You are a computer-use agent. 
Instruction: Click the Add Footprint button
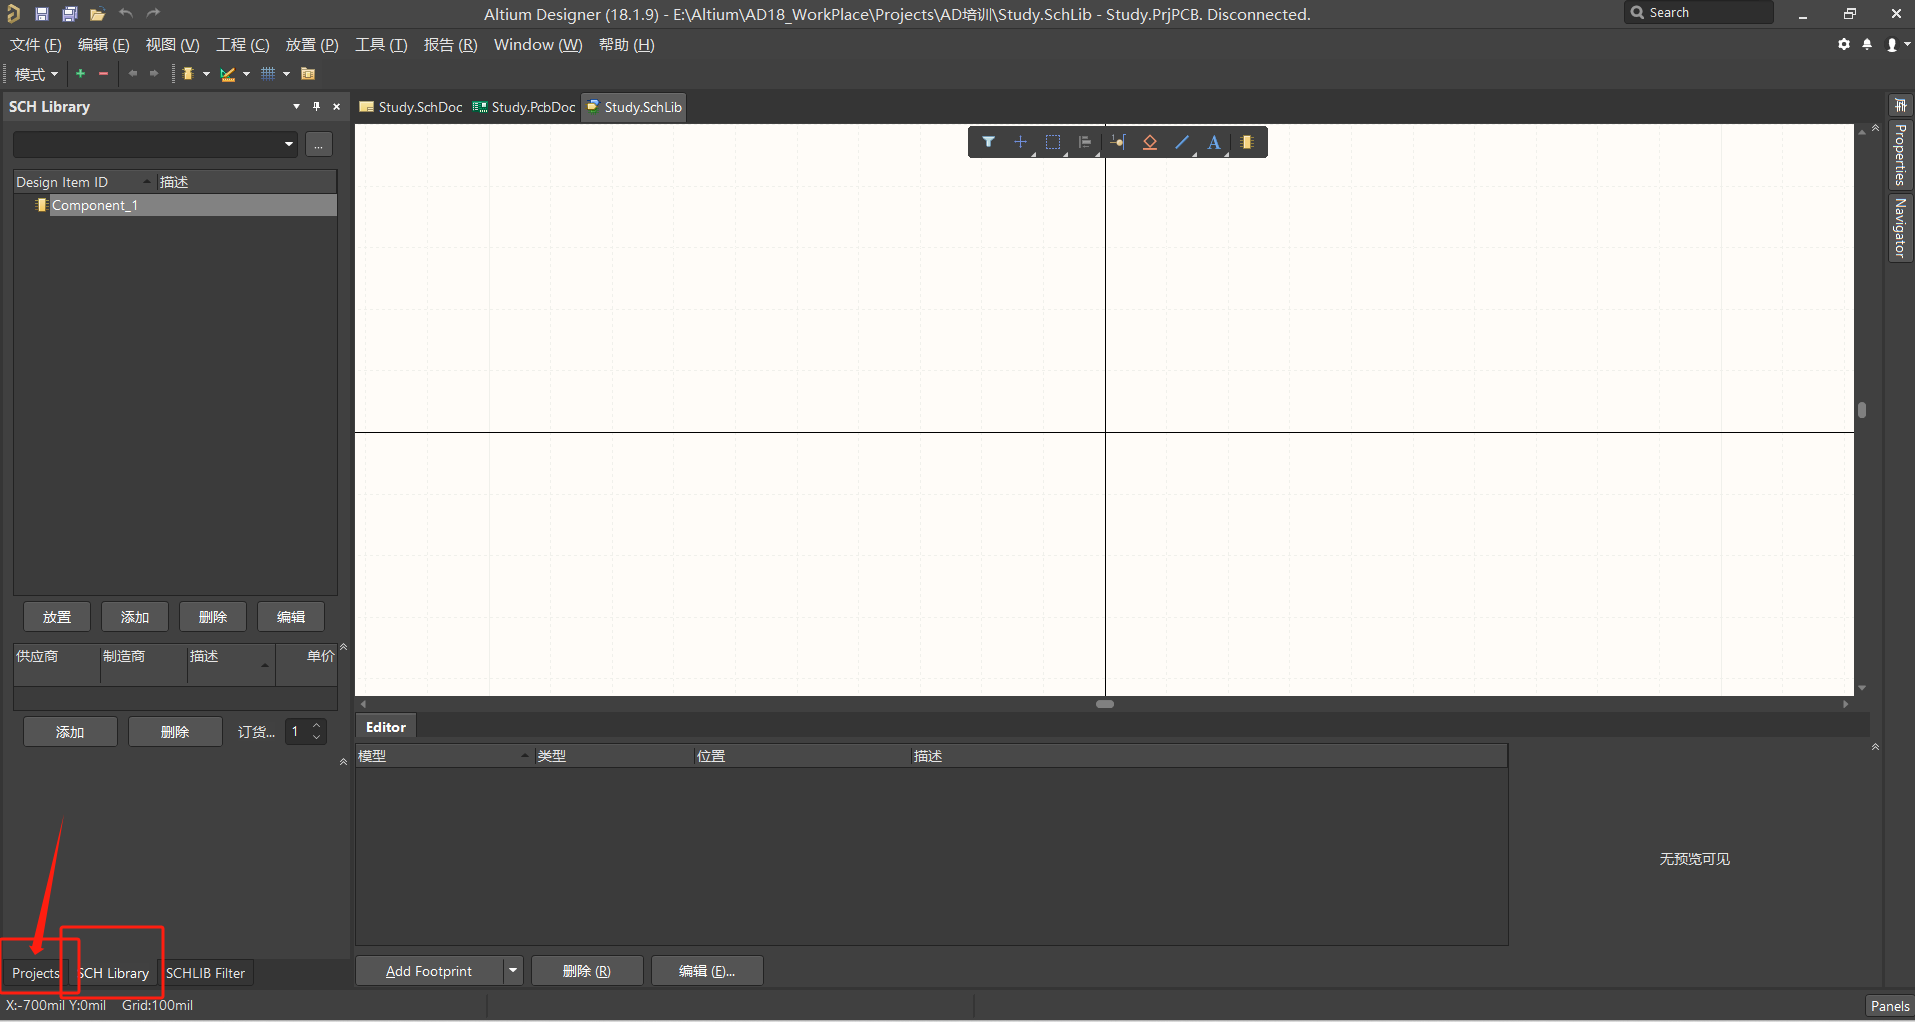pos(429,971)
